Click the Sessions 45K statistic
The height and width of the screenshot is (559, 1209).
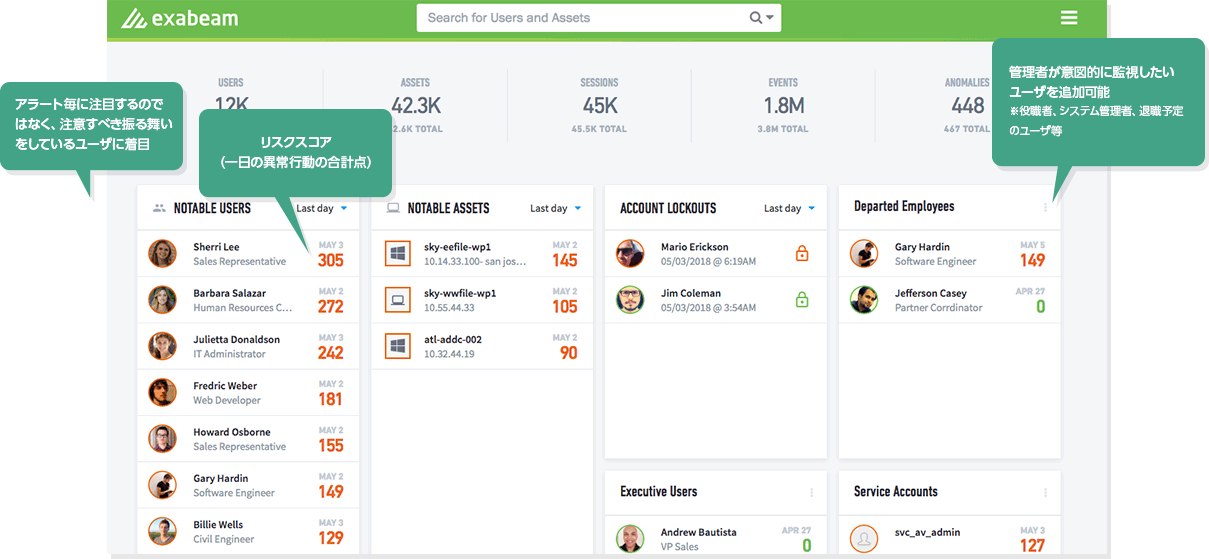(599, 105)
